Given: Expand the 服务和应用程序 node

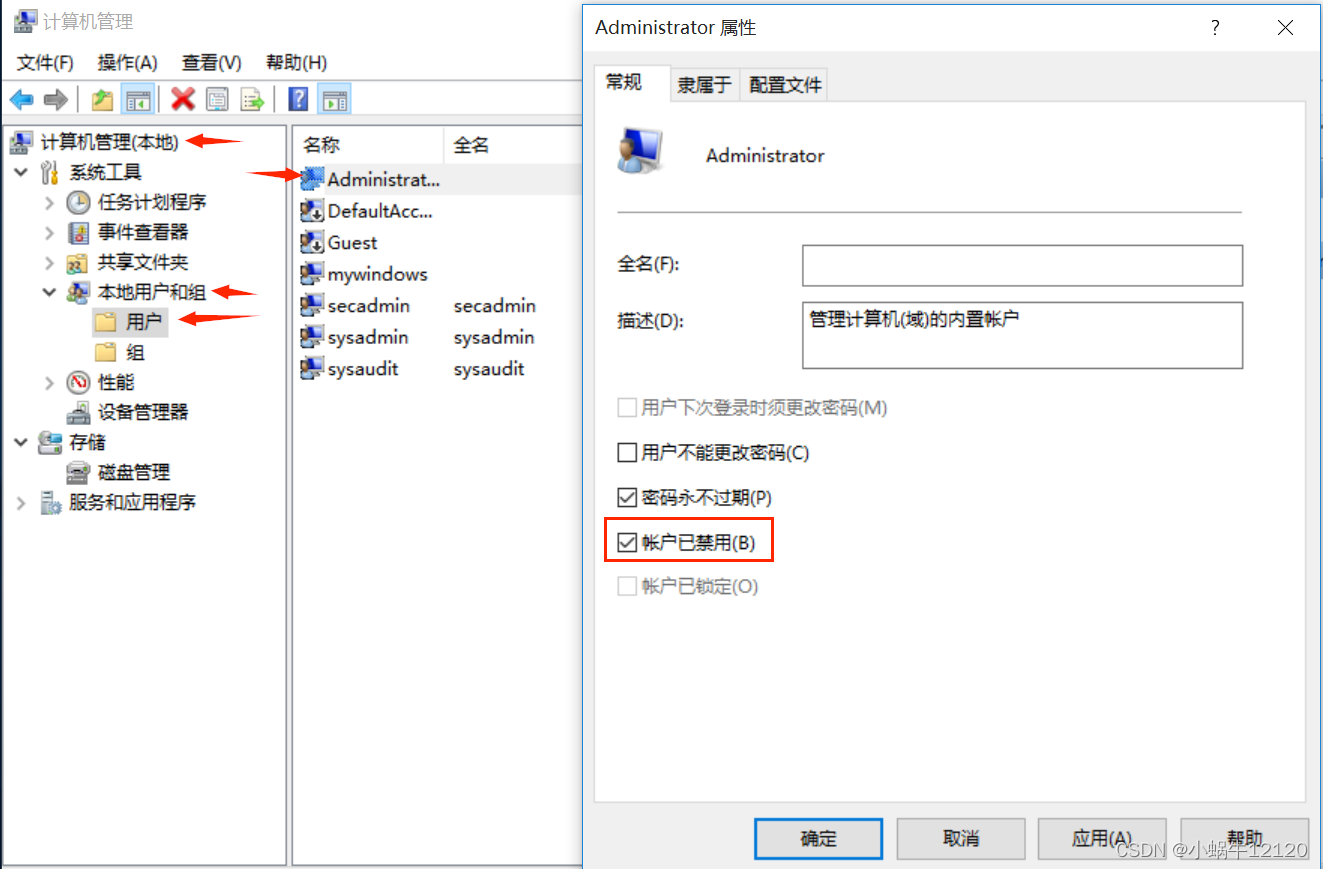Looking at the screenshot, I should click(x=21, y=502).
